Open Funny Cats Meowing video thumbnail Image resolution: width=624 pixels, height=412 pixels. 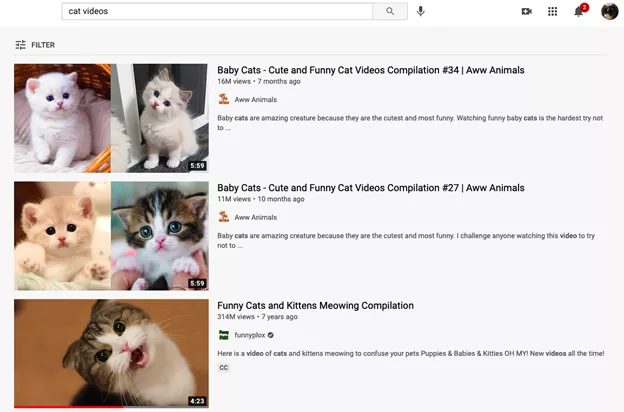[111, 354]
